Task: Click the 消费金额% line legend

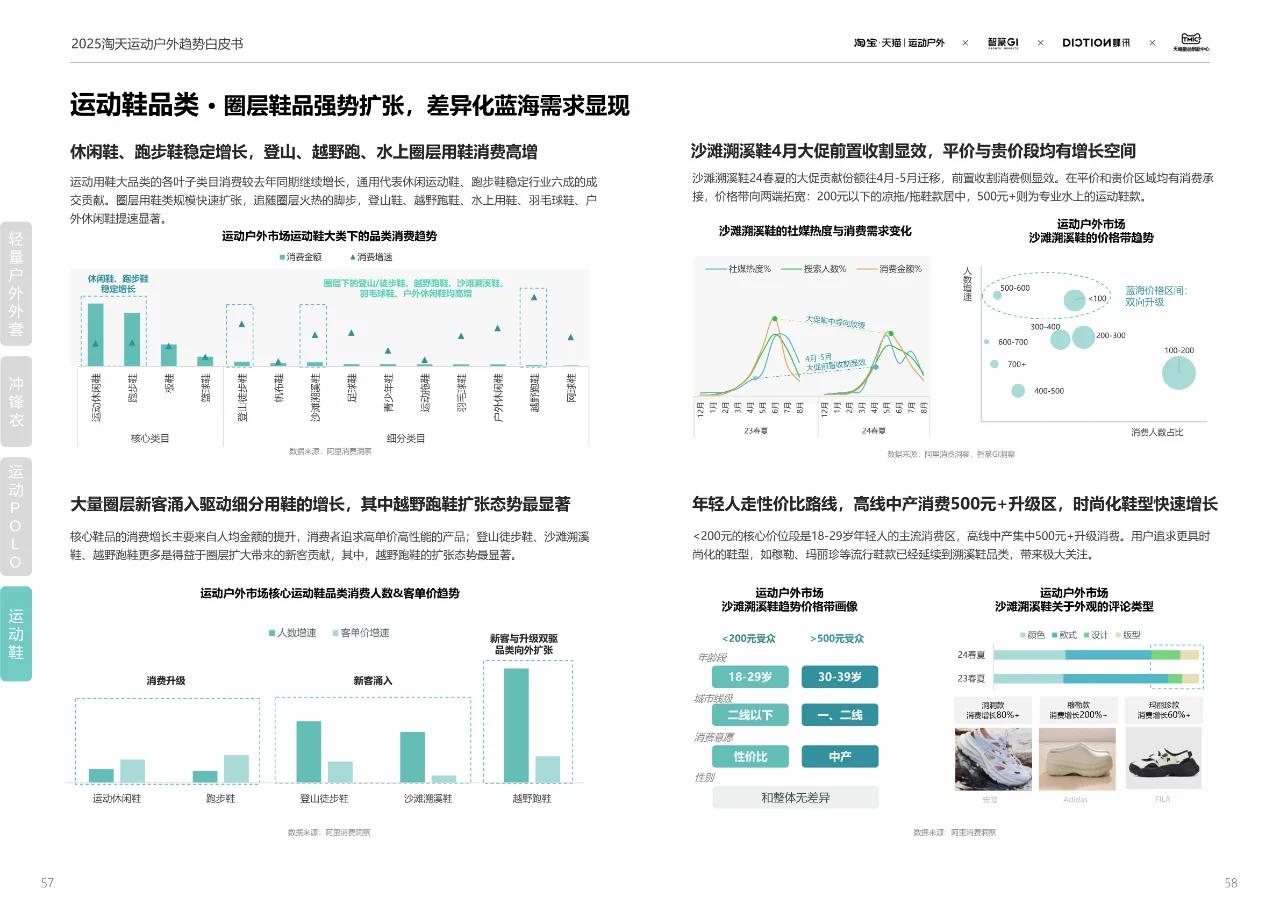Action: [889, 269]
